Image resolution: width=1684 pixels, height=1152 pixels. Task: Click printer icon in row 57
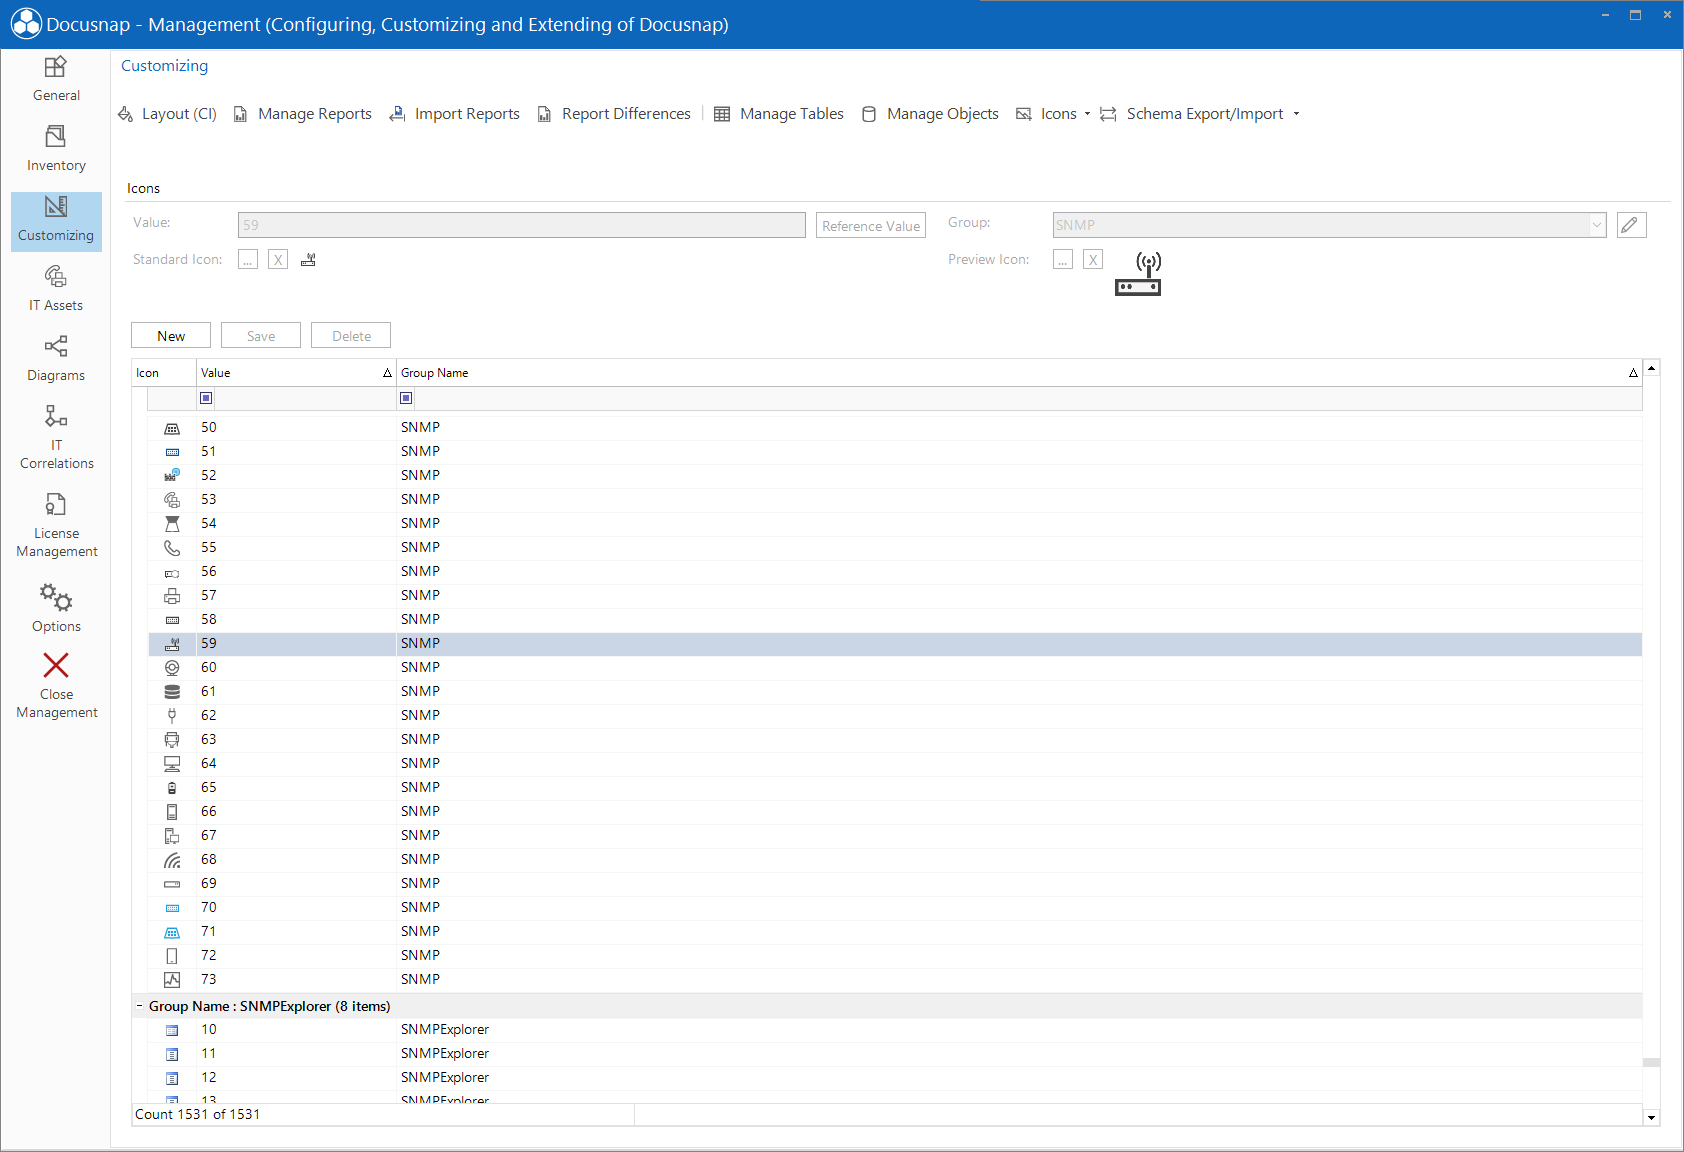click(x=172, y=595)
